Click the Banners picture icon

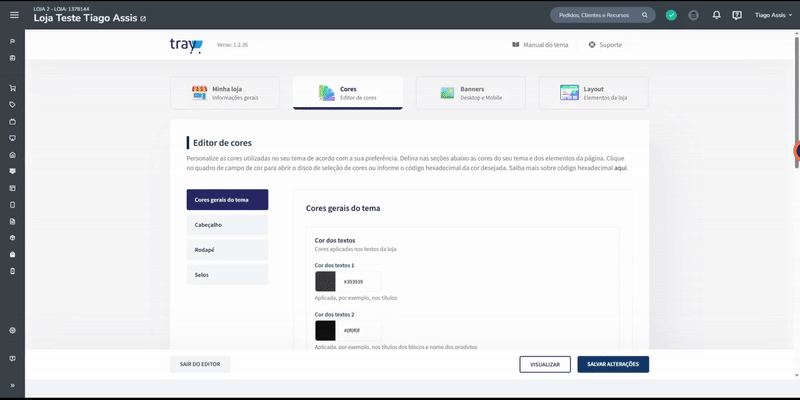[x=447, y=93]
